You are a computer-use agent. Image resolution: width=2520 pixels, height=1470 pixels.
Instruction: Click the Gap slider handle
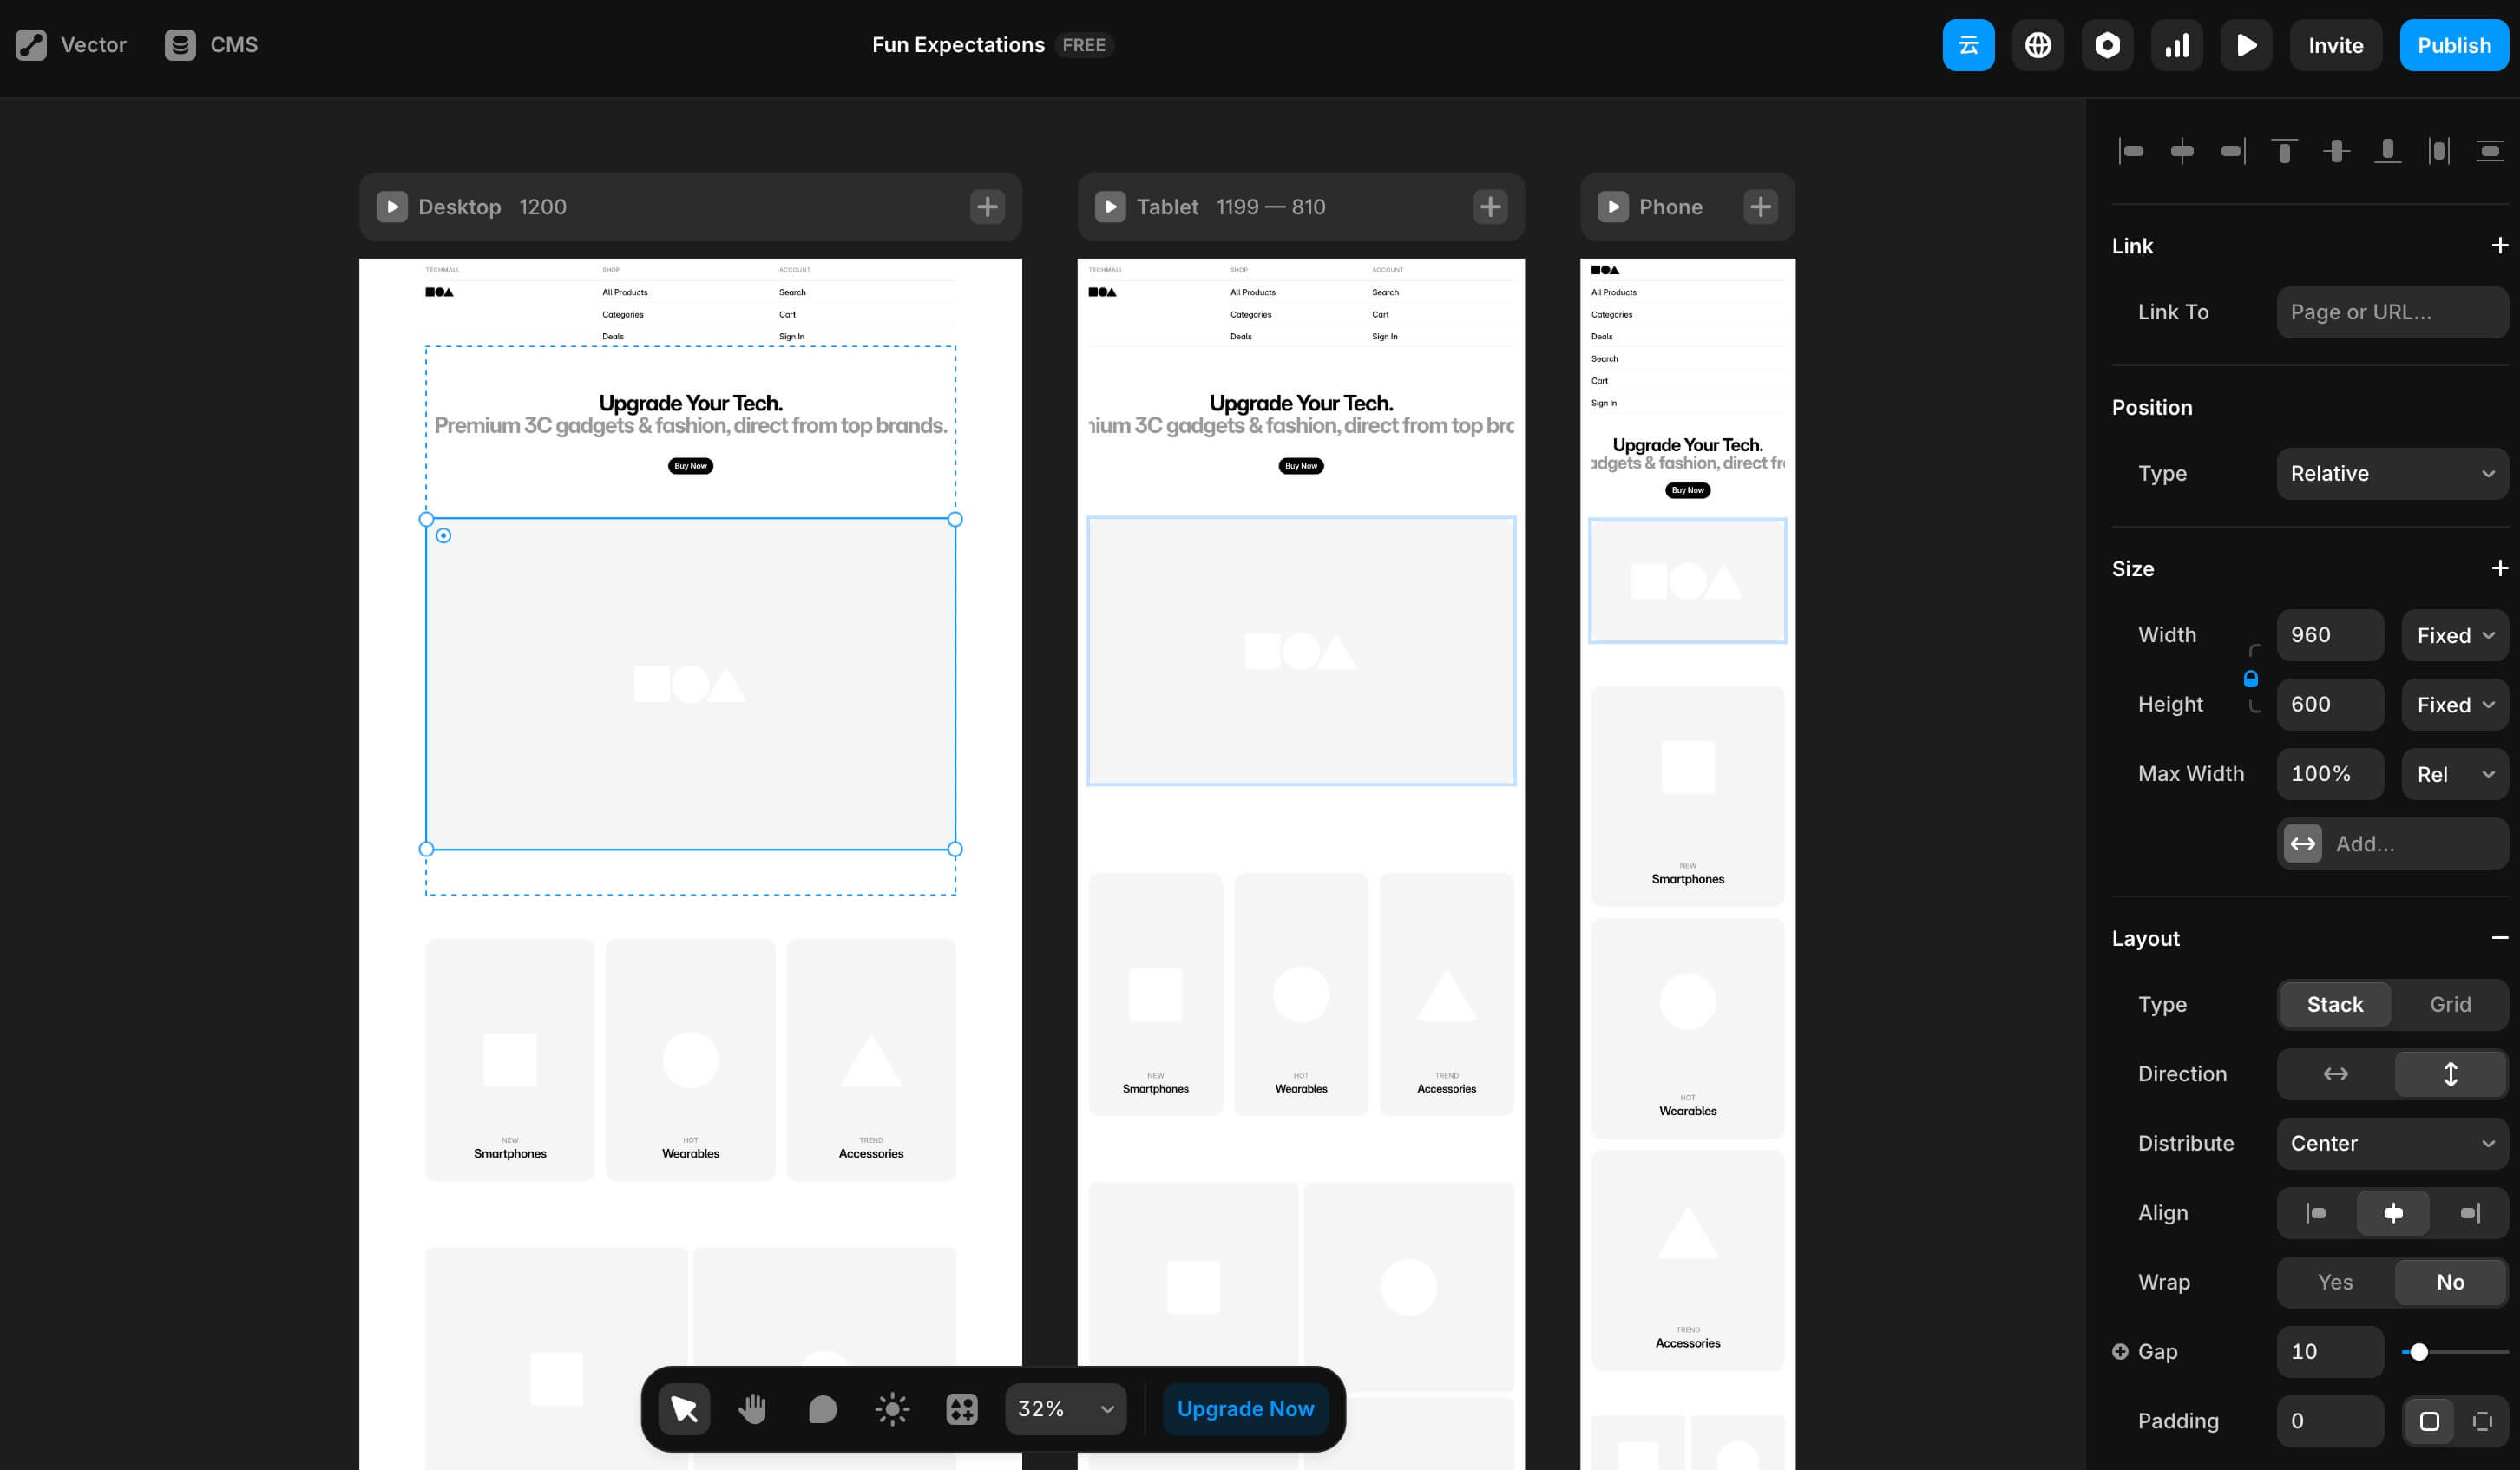pyautogui.click(x=2418, y=1352)
